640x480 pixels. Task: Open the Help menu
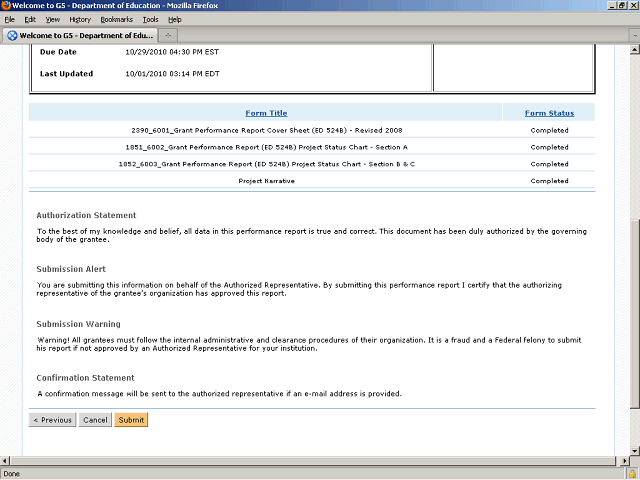(x=175, y=20)
